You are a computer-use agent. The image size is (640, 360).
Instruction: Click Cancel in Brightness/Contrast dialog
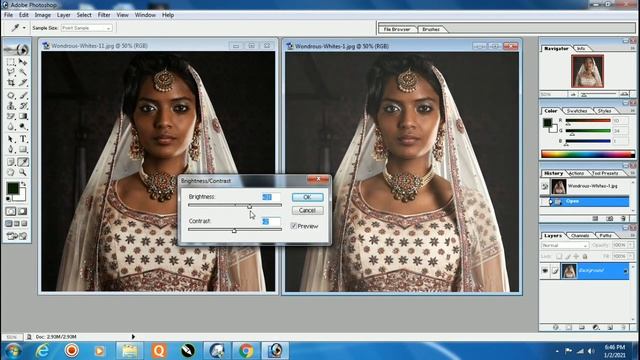point(307,211)
